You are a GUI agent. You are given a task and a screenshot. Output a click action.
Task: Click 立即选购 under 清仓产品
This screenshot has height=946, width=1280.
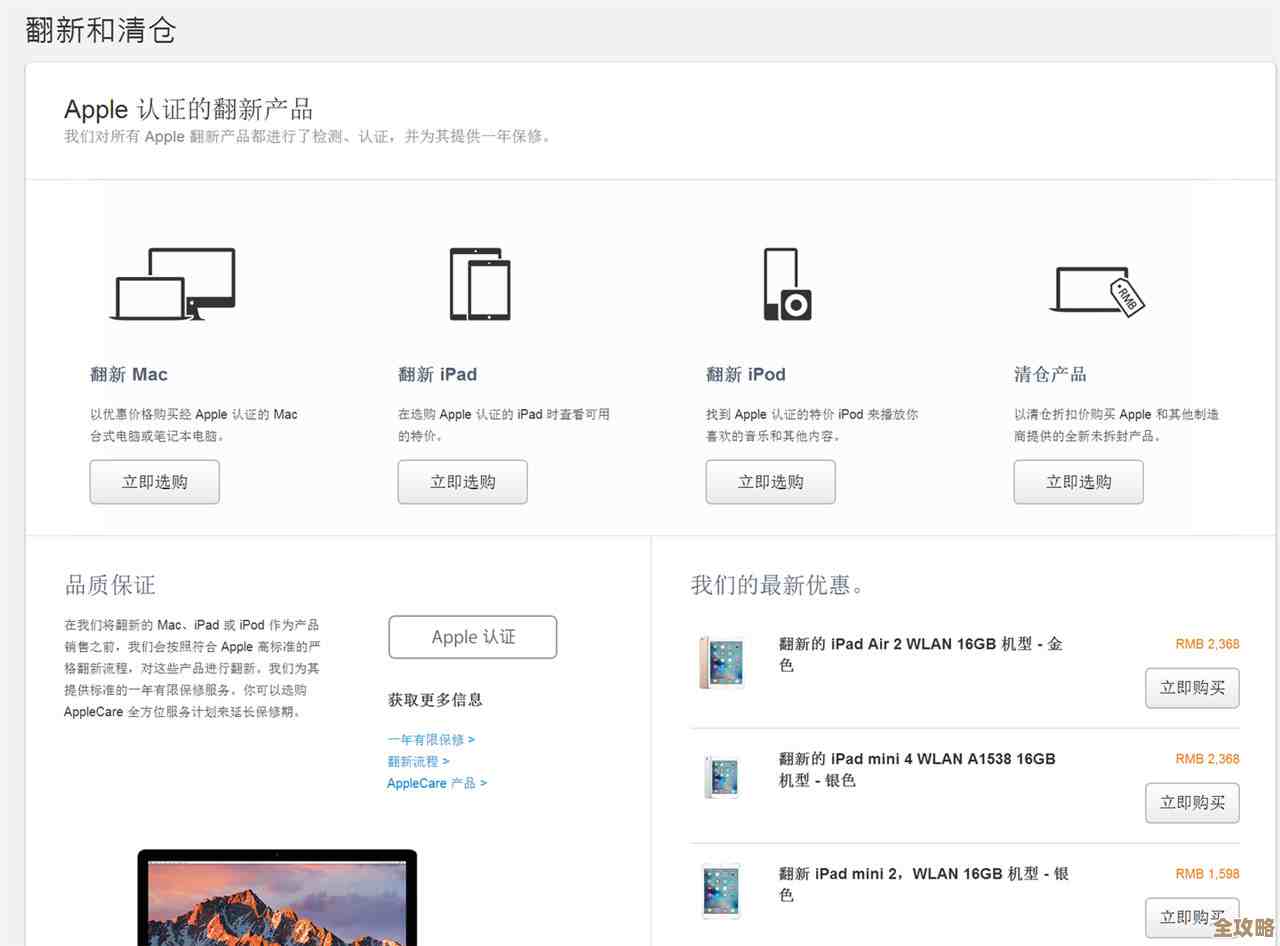tap(1078, 481)
